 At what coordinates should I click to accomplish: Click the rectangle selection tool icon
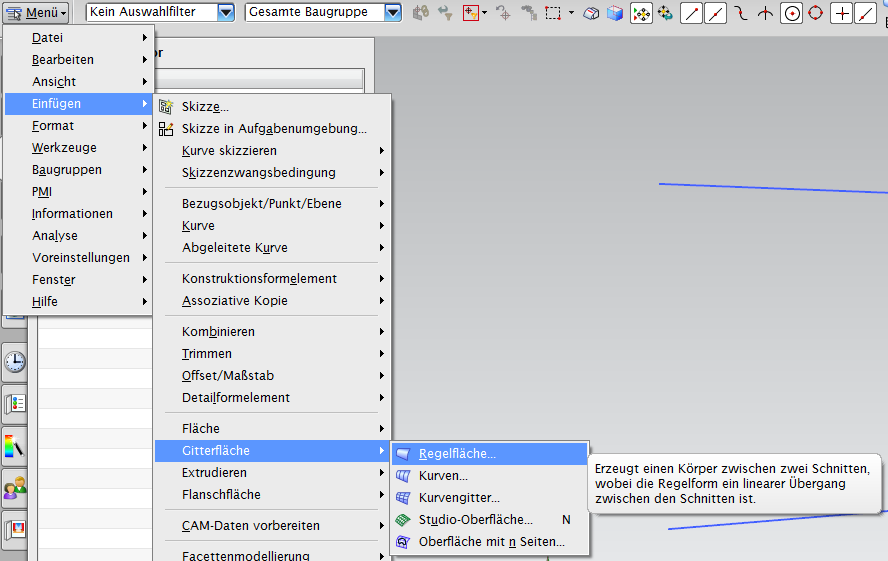pos(552,13)
